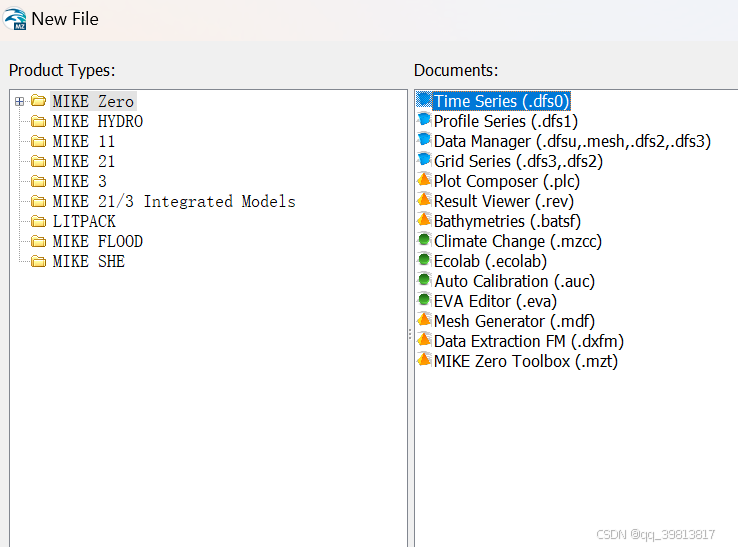The height and width of the screenshot is (547, 738).
Task: Select MIKE 21 product type
Action: tap(83, 161)
